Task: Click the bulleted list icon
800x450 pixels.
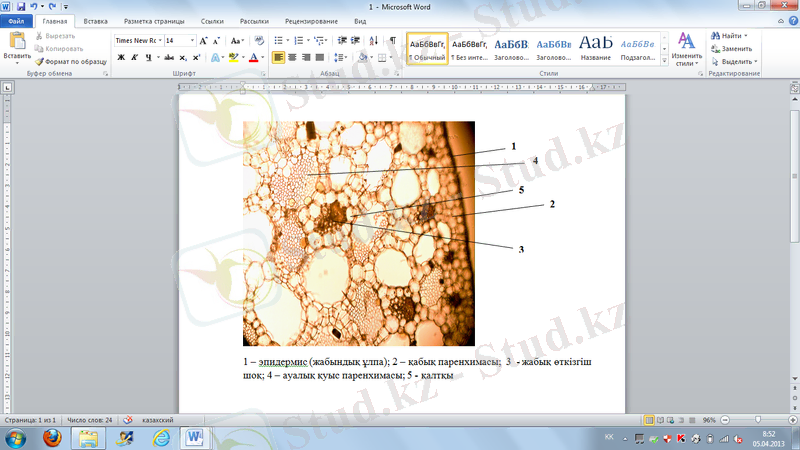Action: coord(279,40)
